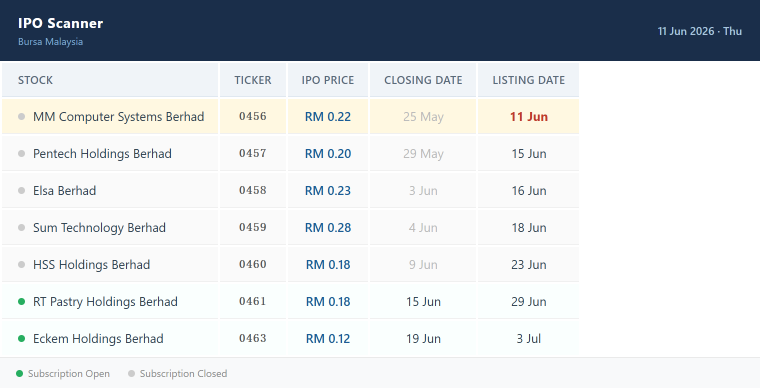Click the Bursa Malaysia subtitle
The image size is (760, 388).
(x=50, y=42)
